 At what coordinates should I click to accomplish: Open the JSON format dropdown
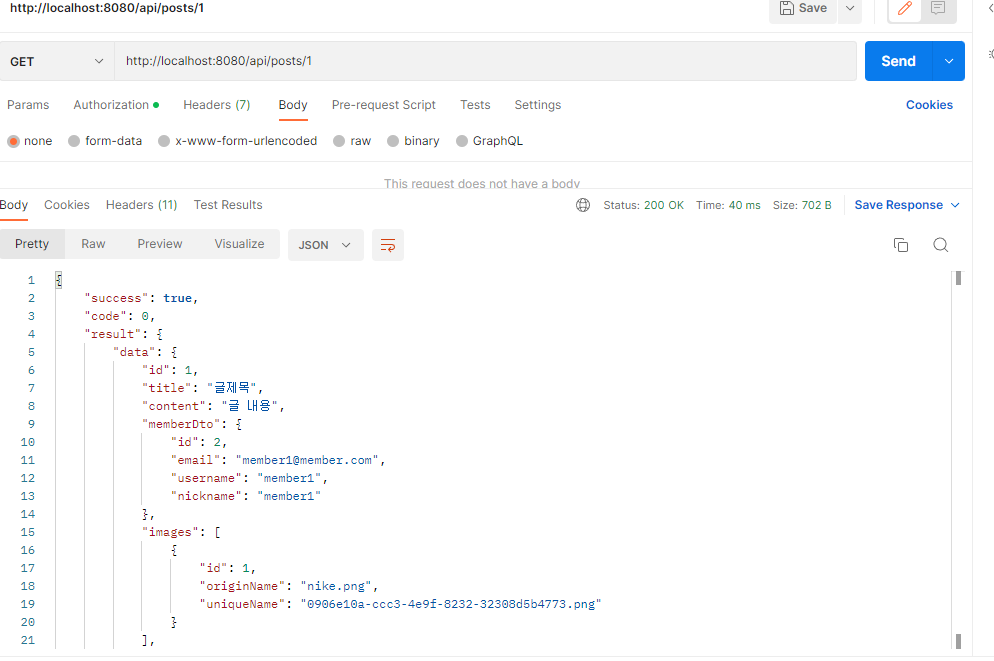tap(325, 245)
